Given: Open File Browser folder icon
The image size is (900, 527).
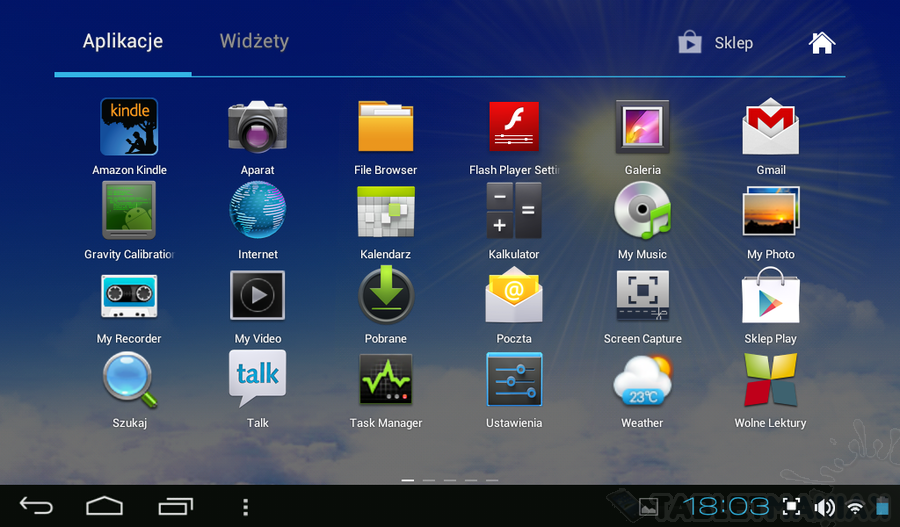Looking at the screenshot, I should coord(386,127).
